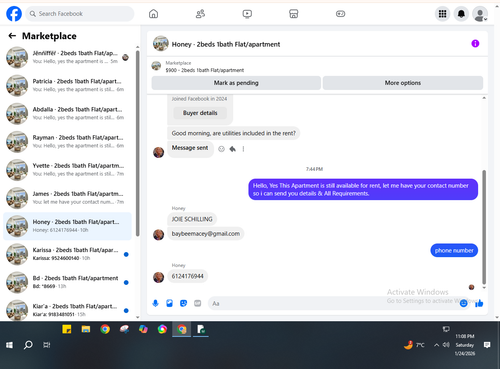
Task: Open Task View on the taskbar
Action: (x=47, y=345)
